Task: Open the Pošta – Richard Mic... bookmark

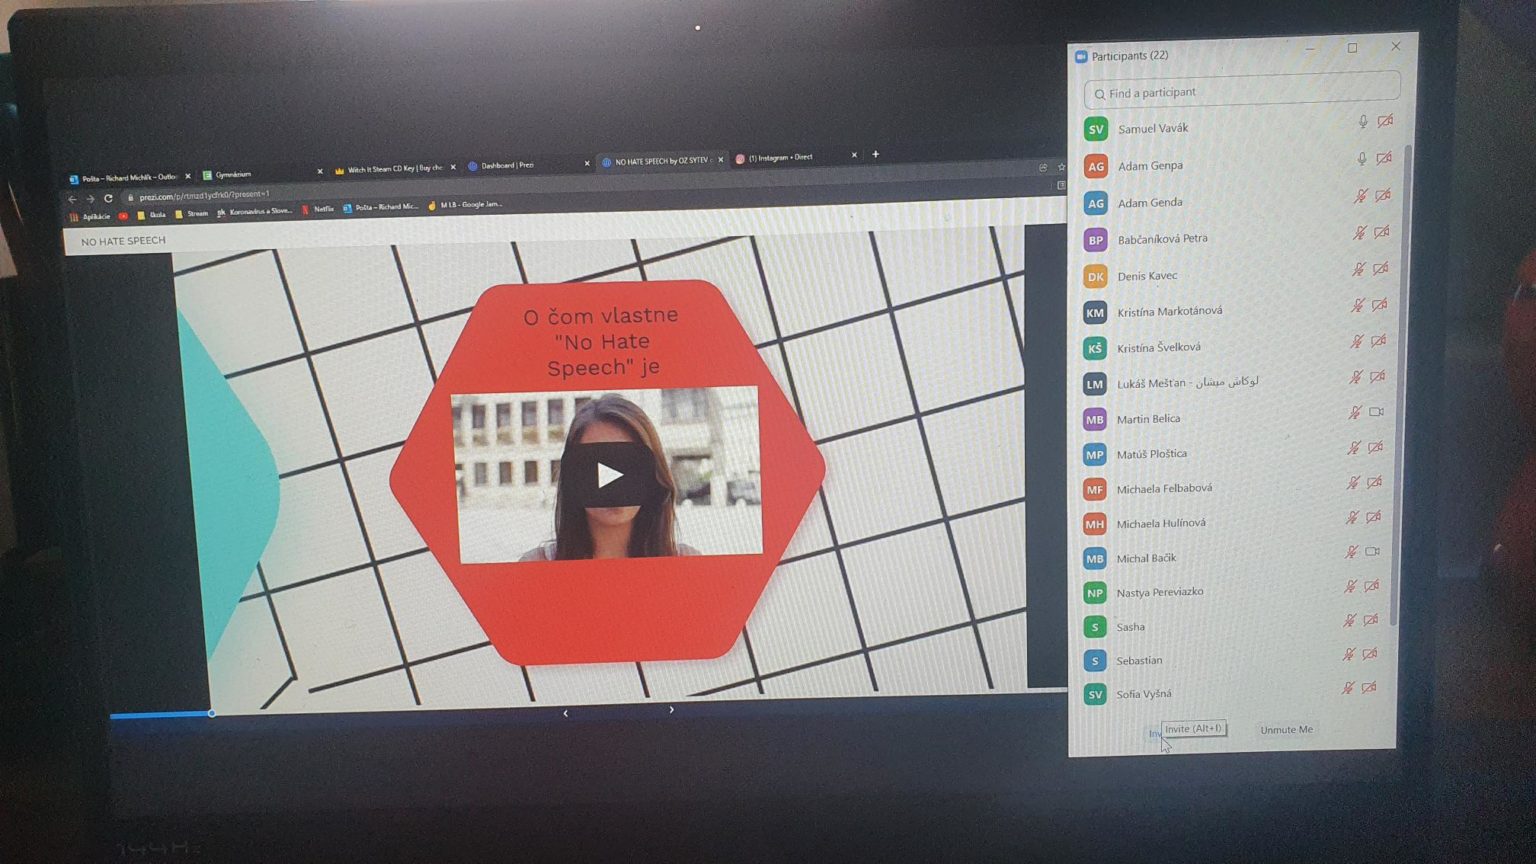Action: pyautogui.click(x=381, y=208)
